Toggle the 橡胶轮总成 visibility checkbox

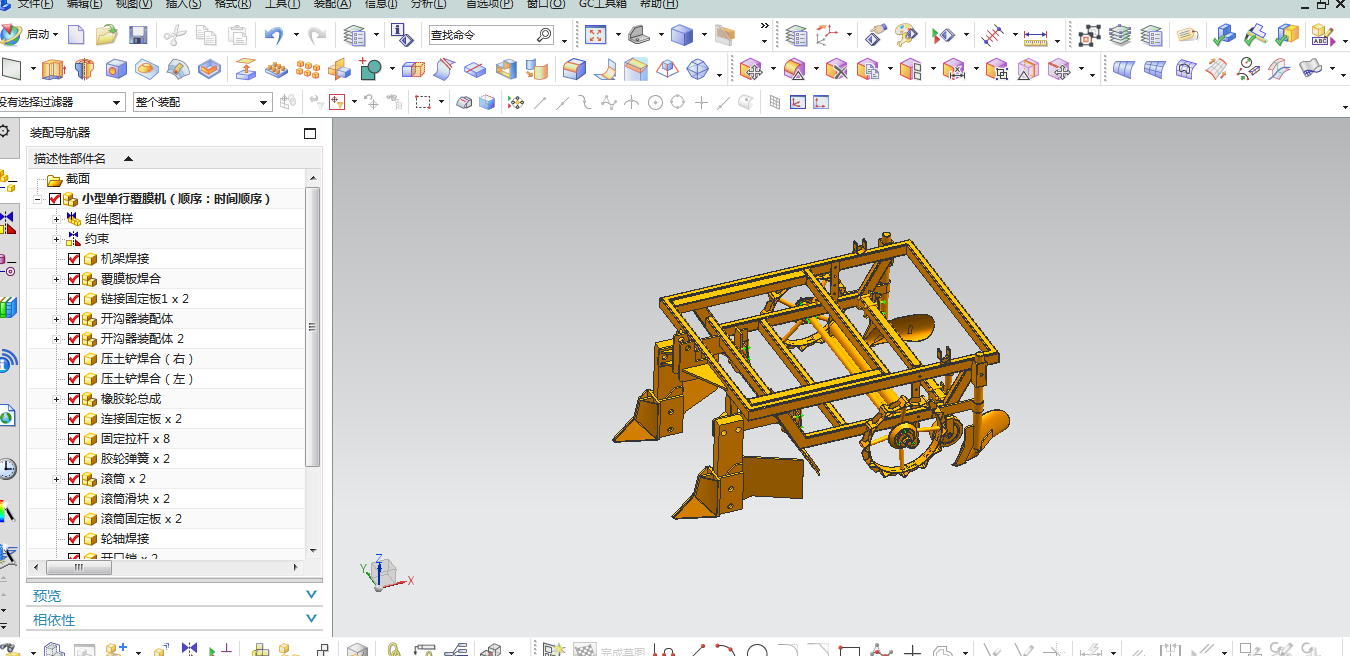[x=74, y=399]
